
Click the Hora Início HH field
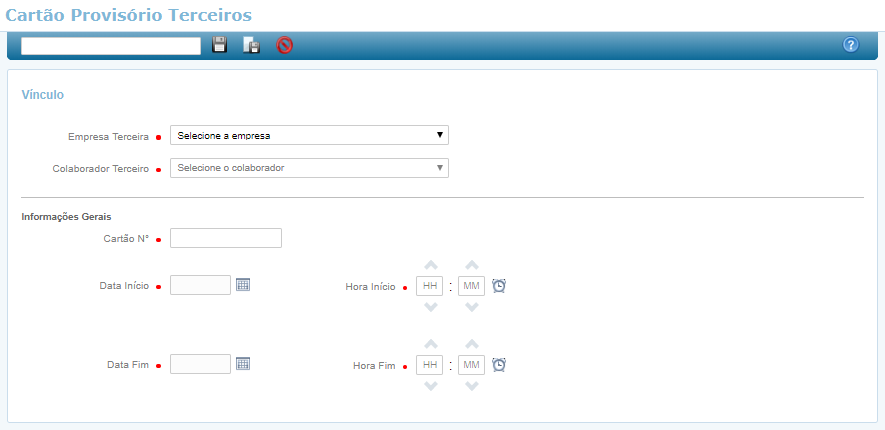point(430,286)
